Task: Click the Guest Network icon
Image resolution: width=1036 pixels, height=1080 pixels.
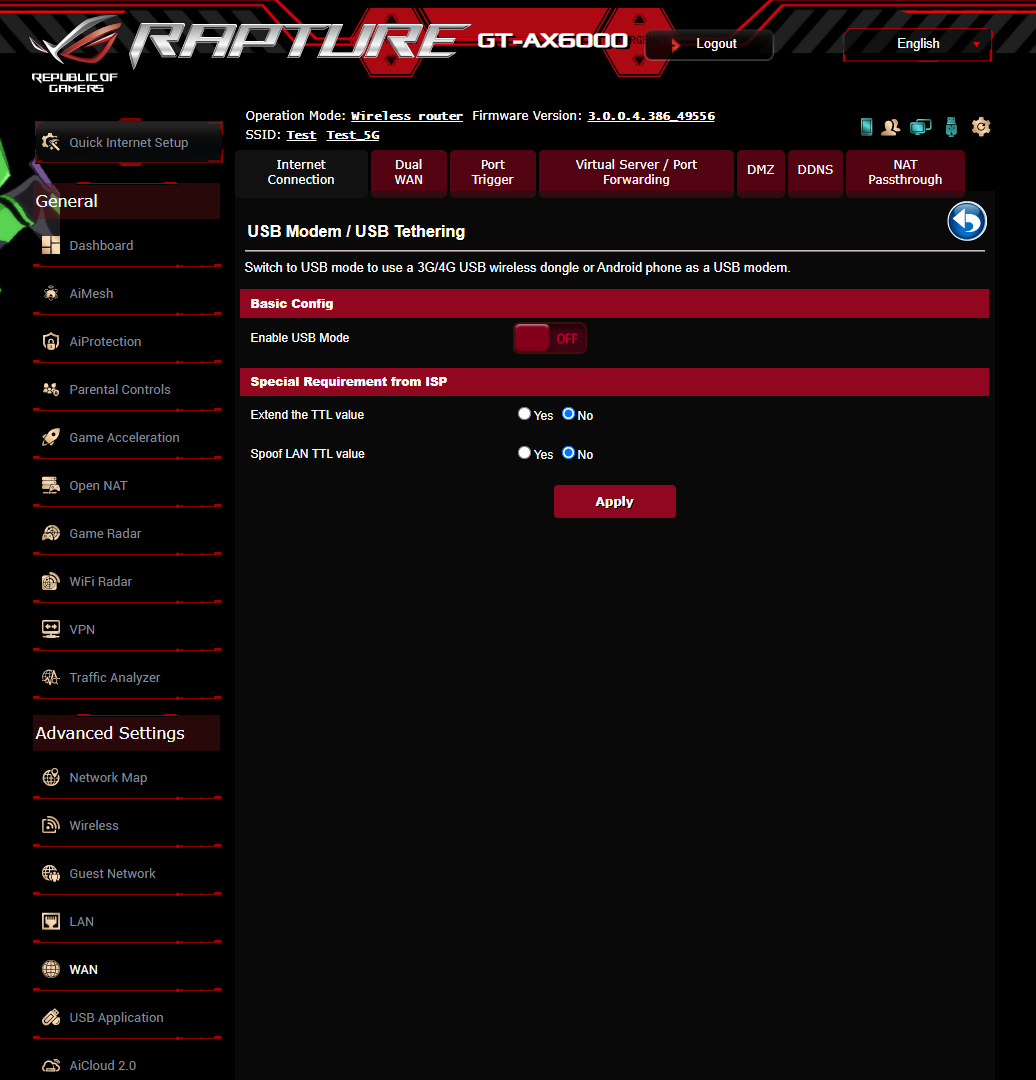Action: (51, 873)
